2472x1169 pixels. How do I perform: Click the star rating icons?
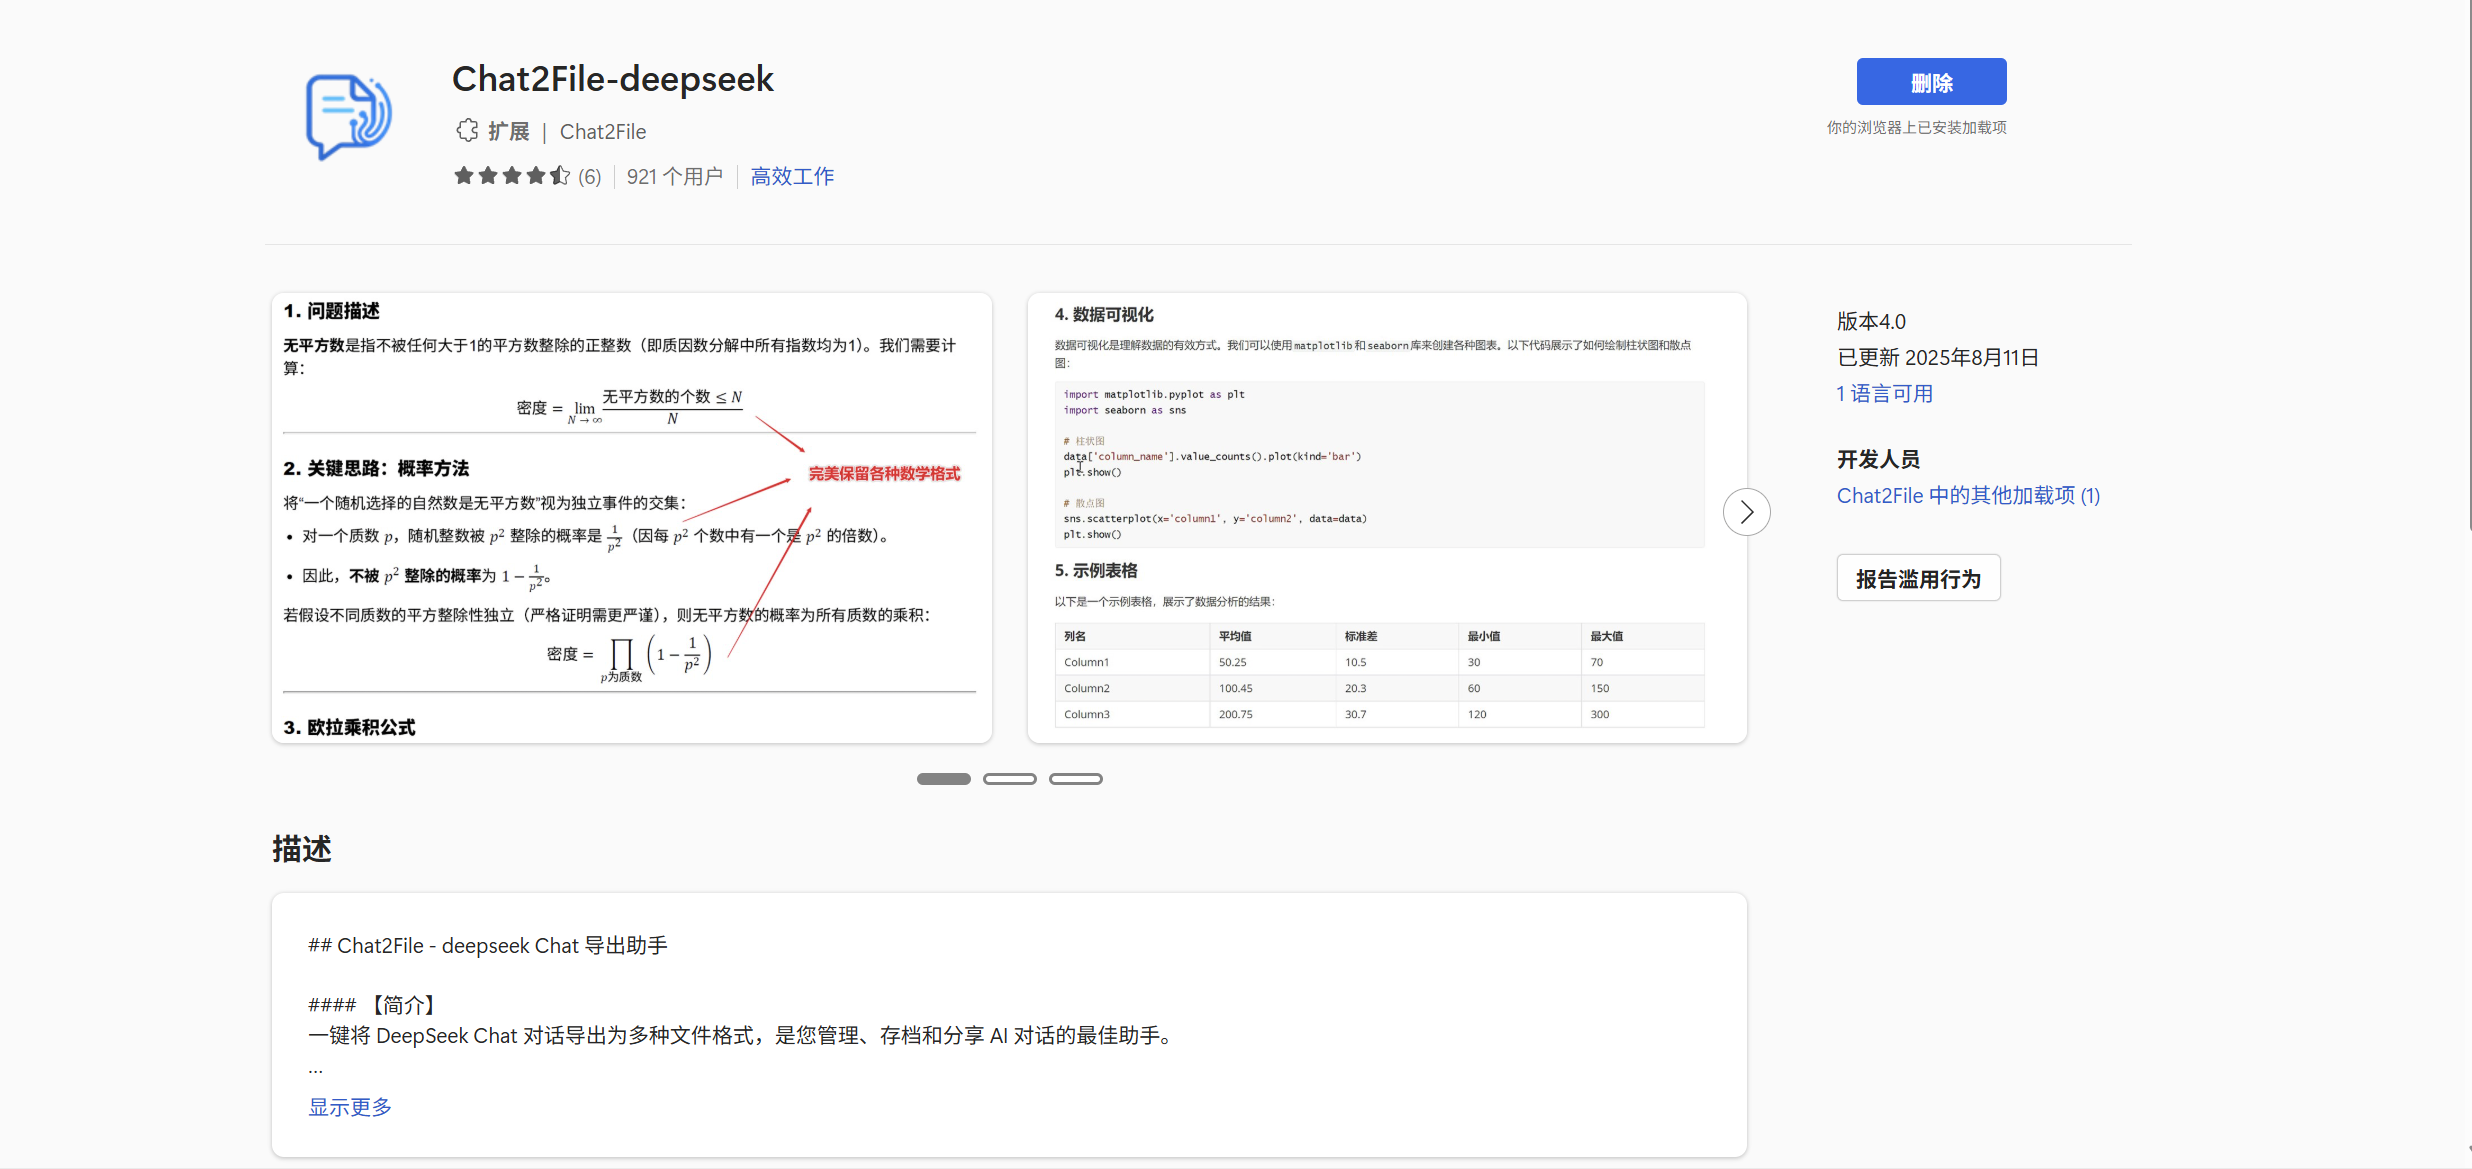click(x=512, y=176)
